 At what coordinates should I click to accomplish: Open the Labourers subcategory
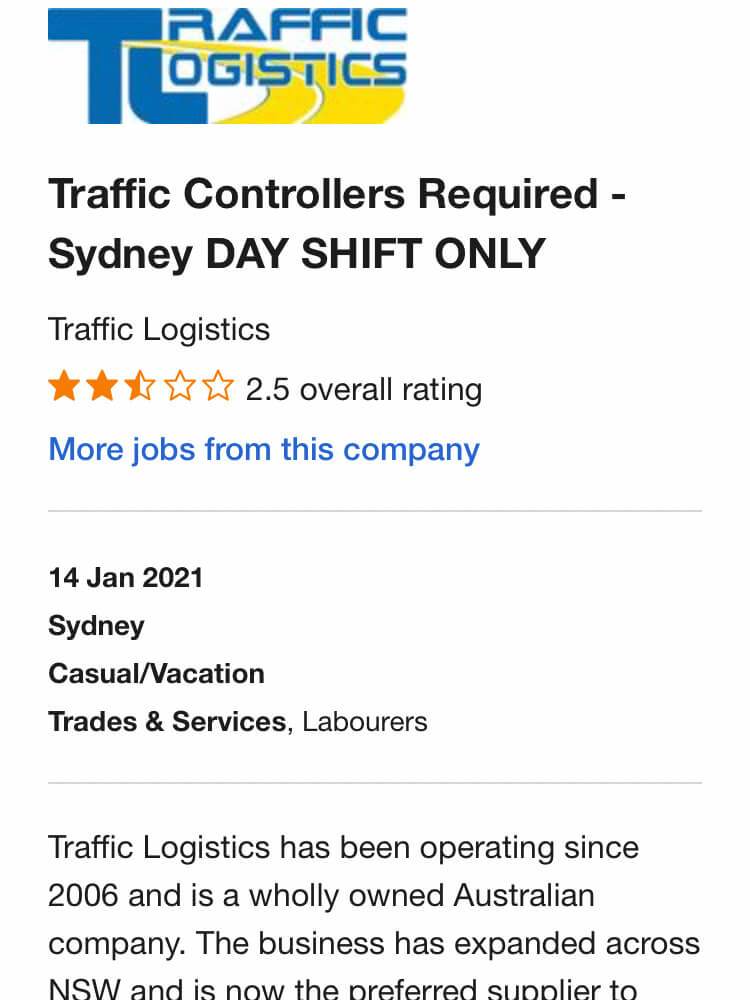[365, 722]
